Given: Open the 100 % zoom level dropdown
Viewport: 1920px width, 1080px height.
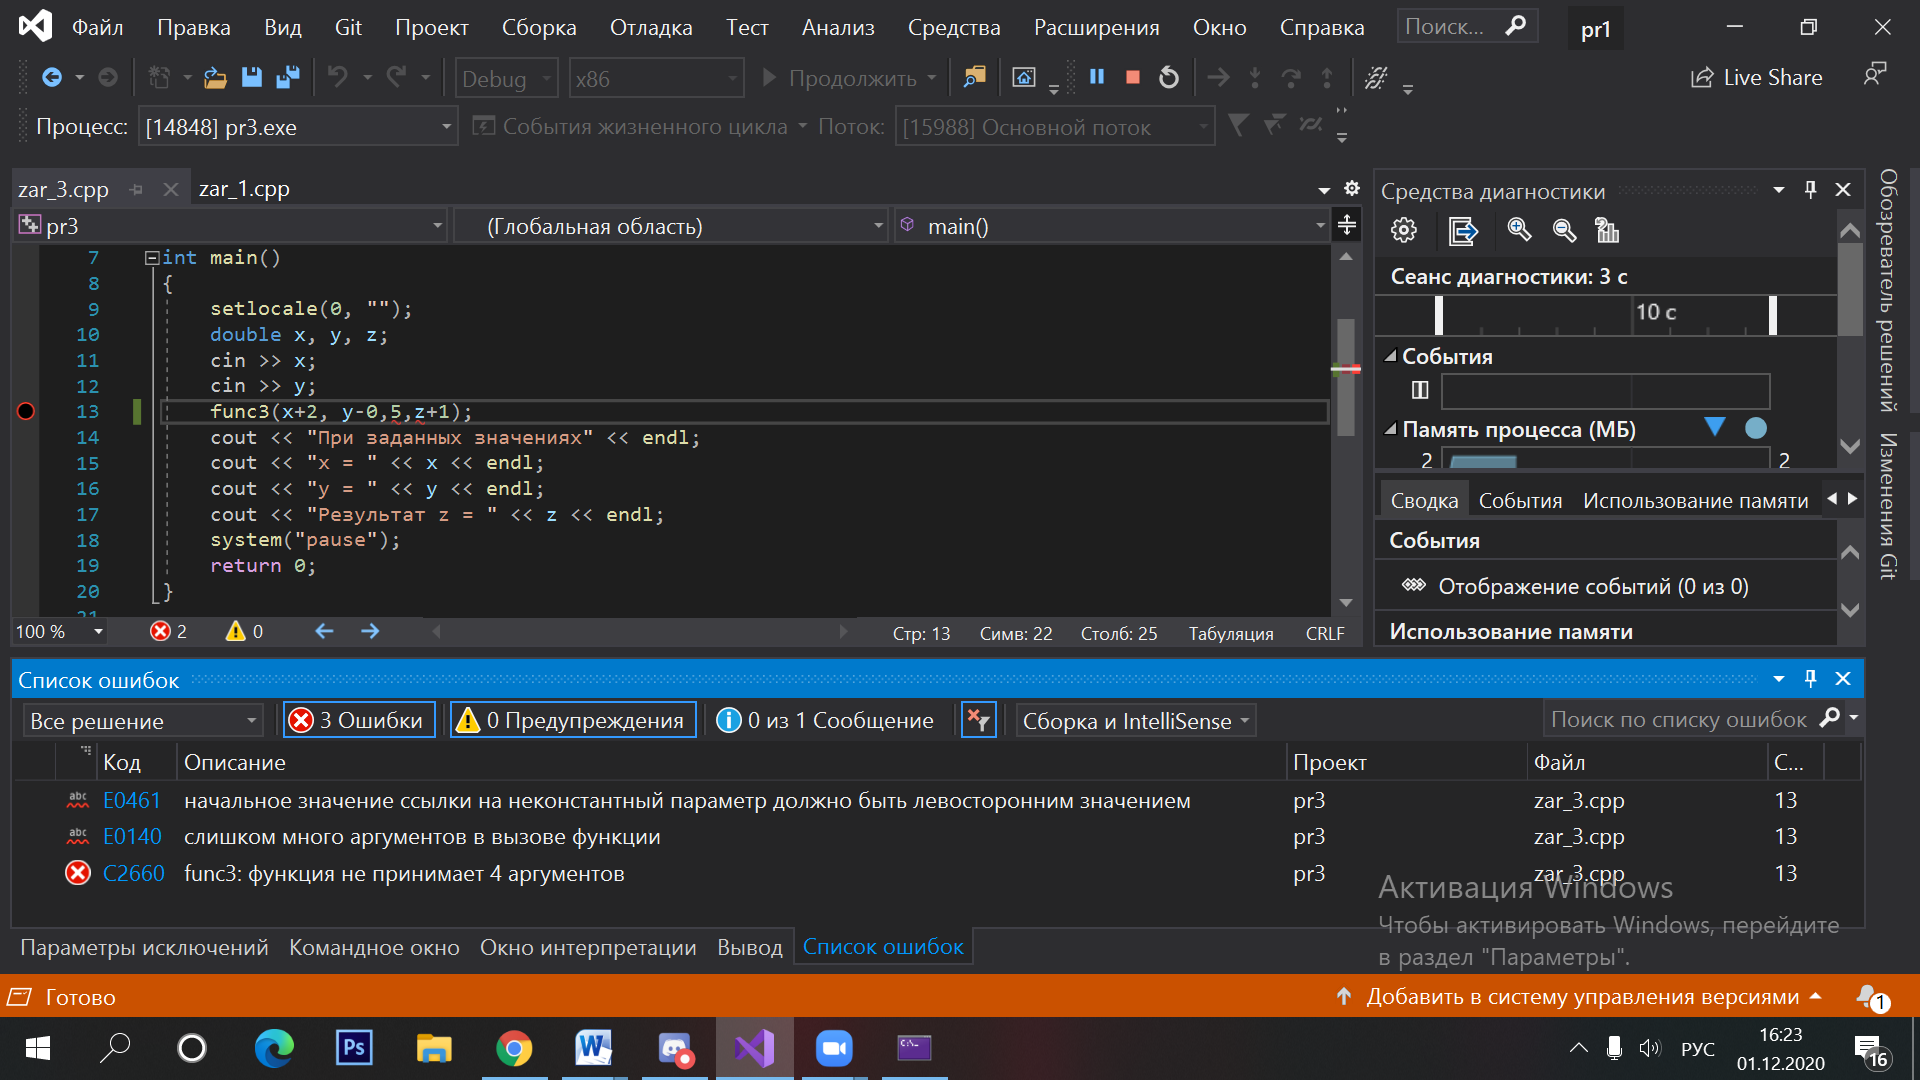Looking at the screenshot, I should [59, 631].
